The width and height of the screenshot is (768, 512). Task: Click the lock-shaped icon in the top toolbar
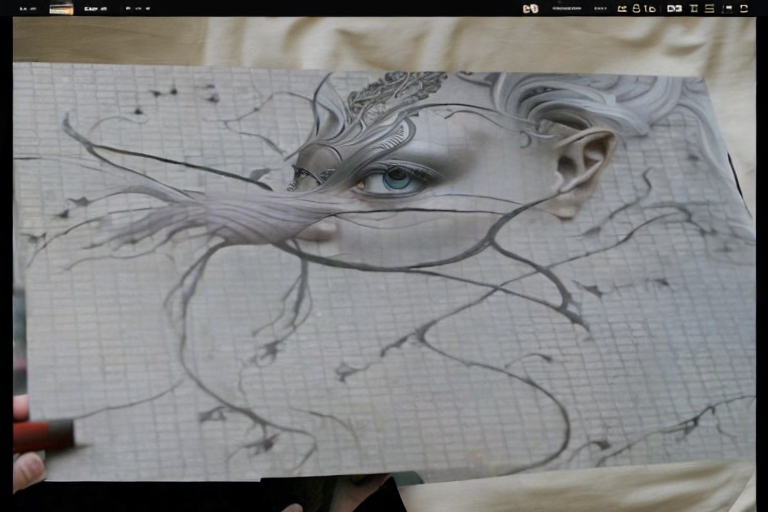[x=636, y=8]
